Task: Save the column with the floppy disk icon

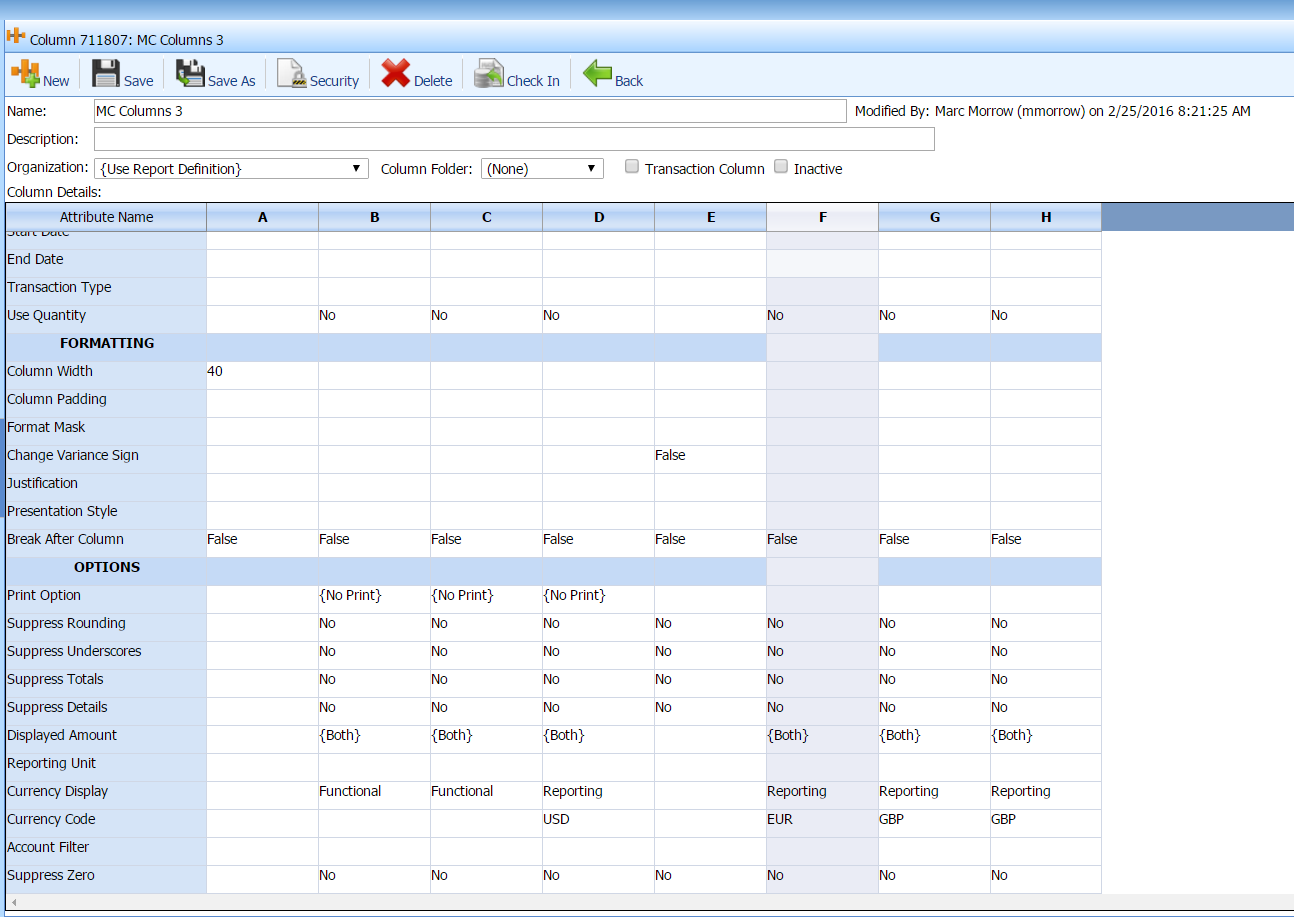Action: [106, 74]
